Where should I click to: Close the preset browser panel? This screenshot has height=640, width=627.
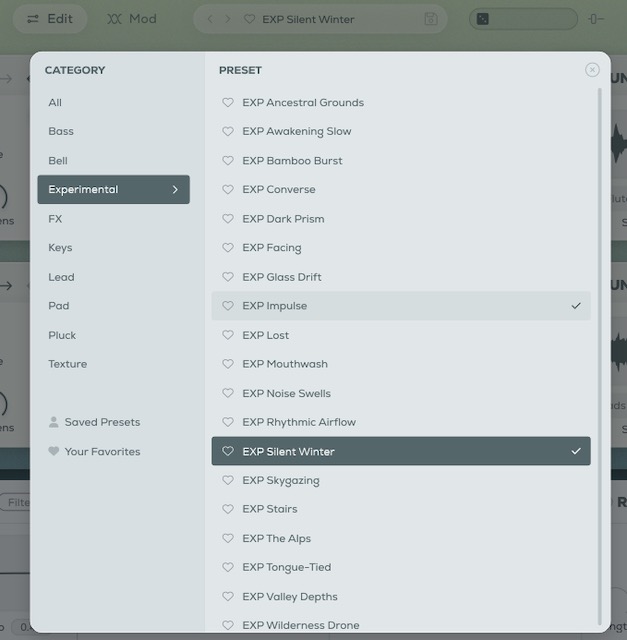click(x=592, y=70)
